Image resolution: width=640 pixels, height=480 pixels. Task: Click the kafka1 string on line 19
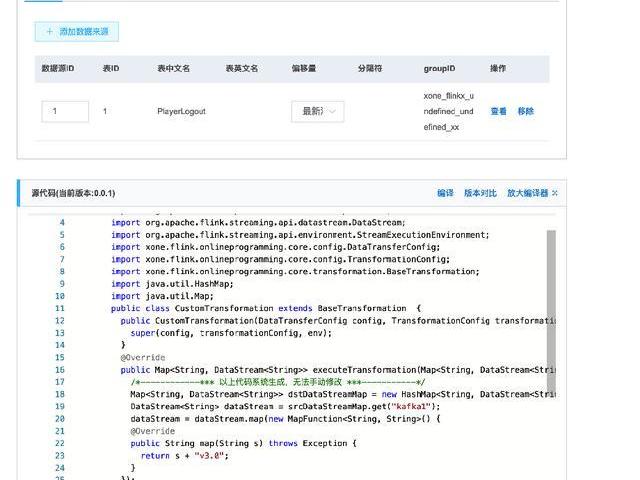click(x=386, y=406)
